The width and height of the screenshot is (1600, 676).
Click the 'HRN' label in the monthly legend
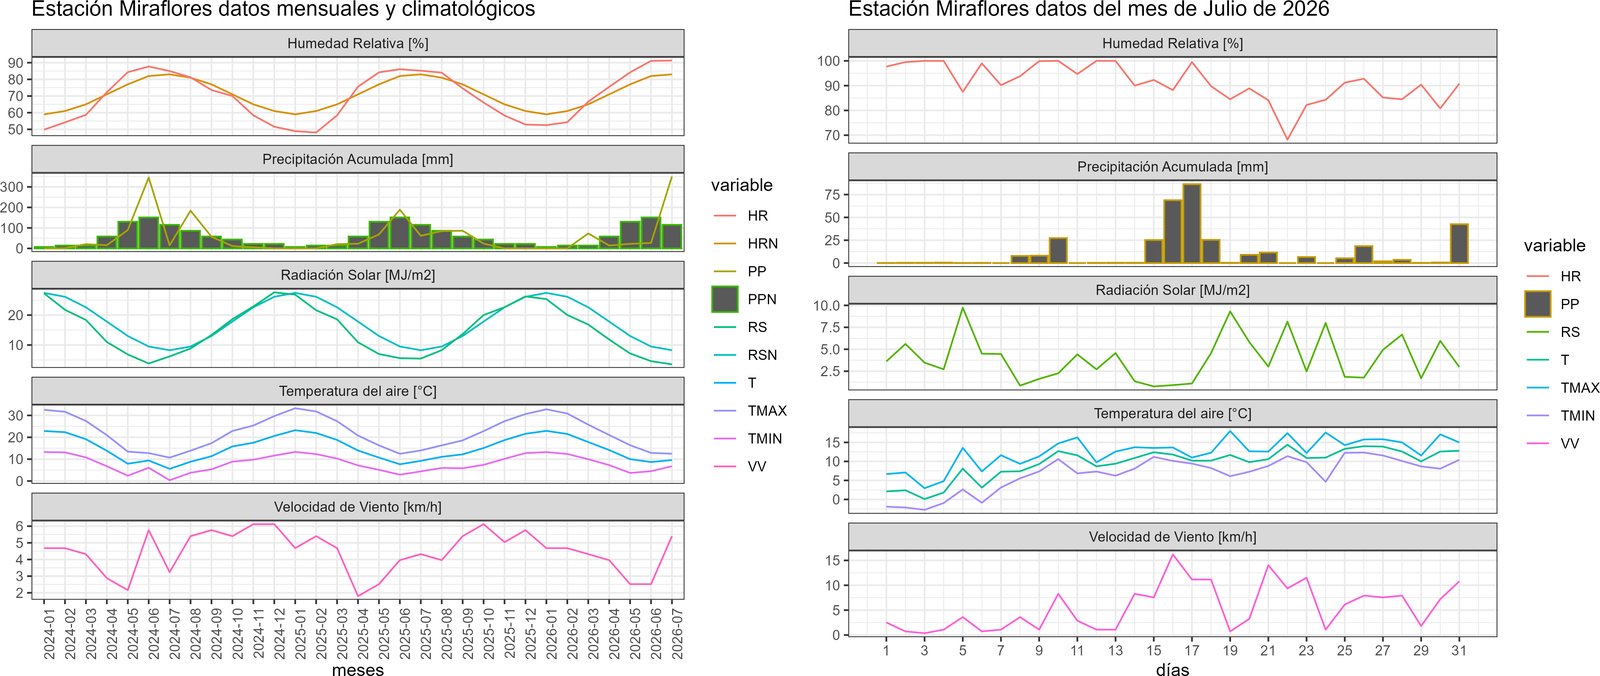coord(762,243)
